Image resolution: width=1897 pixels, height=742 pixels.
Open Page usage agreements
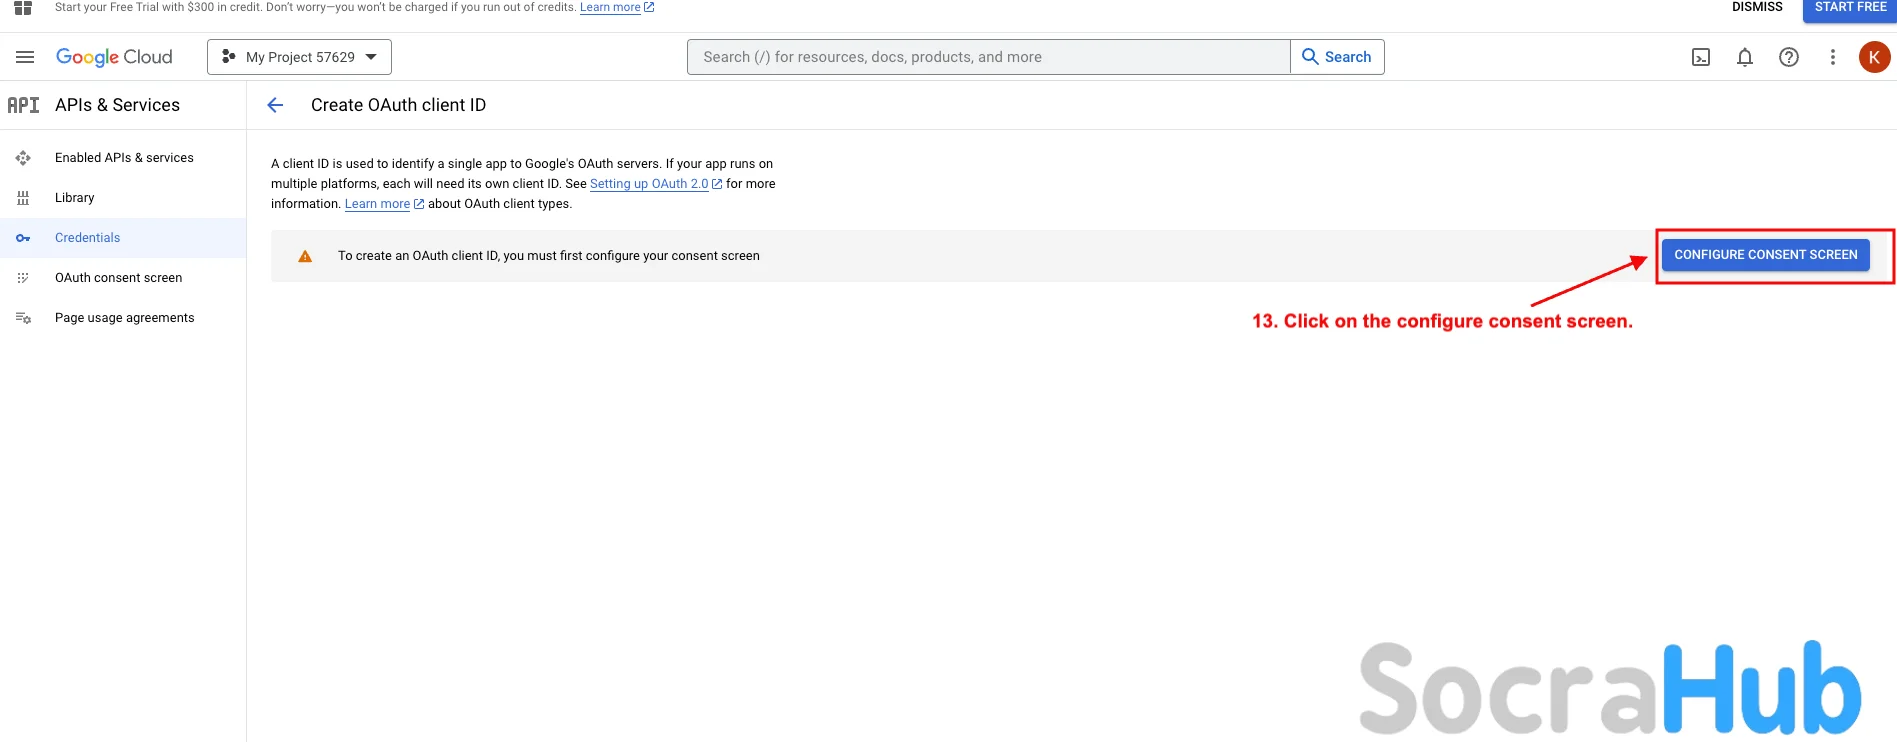click(124, 318)
